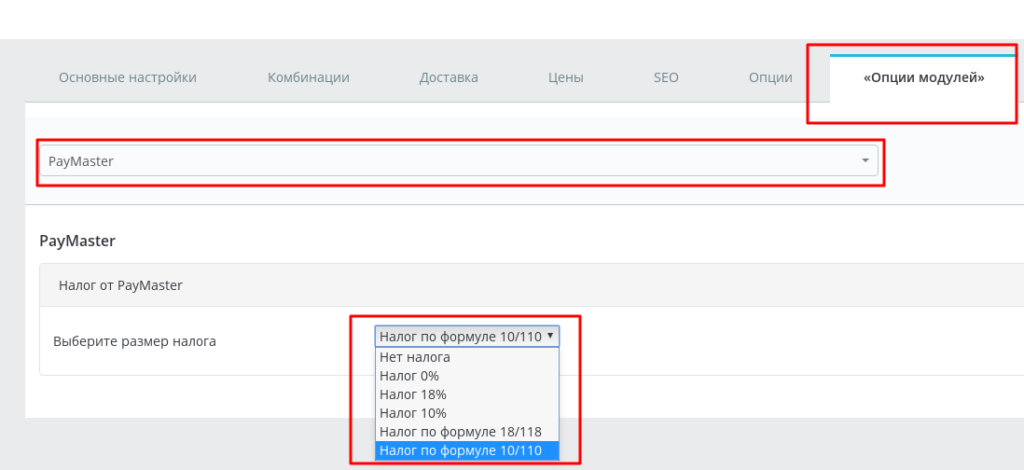This screenshot has width=1024, height=470.
Task: Open the Основные настройки tab
Action: click(127, 78)
